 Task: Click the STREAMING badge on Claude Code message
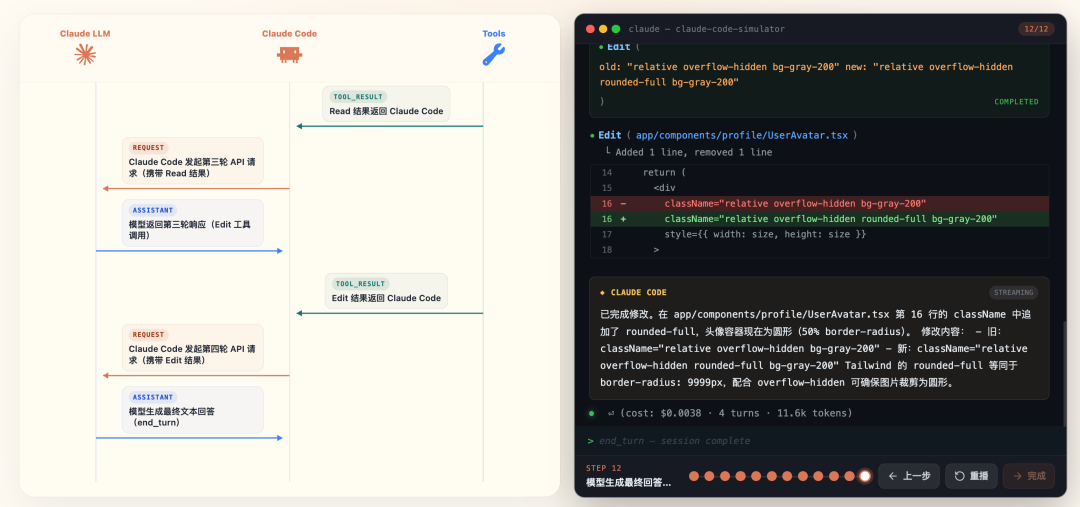coord(1014,293)
